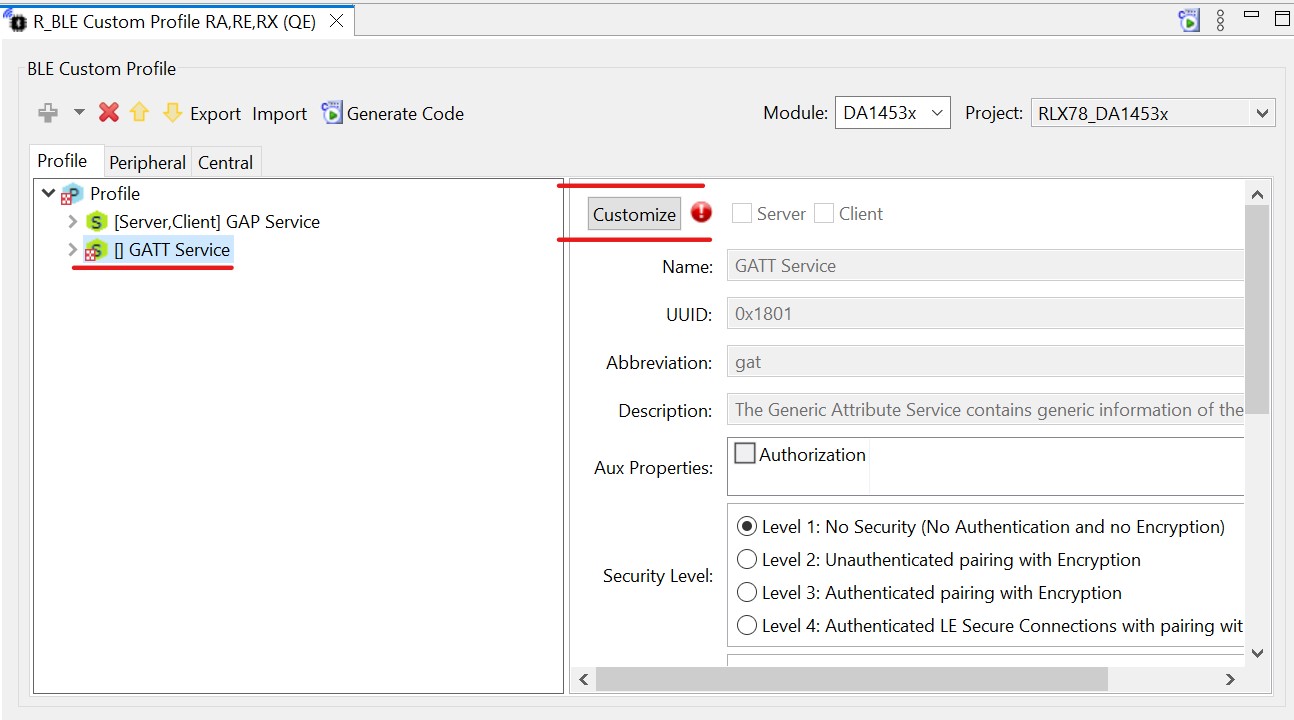The height and width of the screenshot is (720, 1294).
Task: Click the Customize button
Action: coord(634,214)
